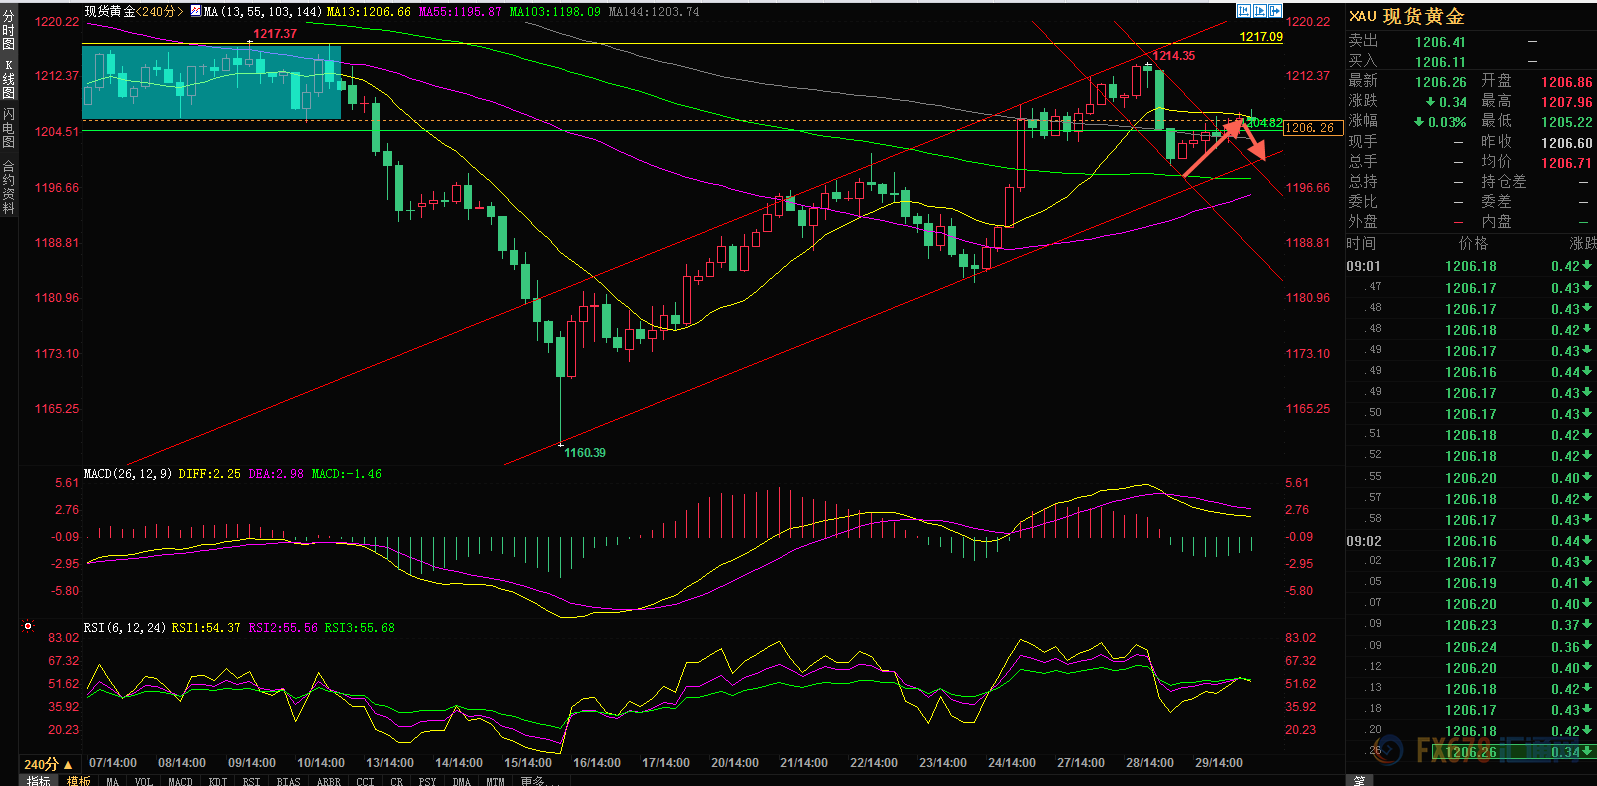Image resolution: width=1597 pixels, height=786 pixels.
Task: Click the 开盘 value 1206.86
Action: coord(1566,82)
